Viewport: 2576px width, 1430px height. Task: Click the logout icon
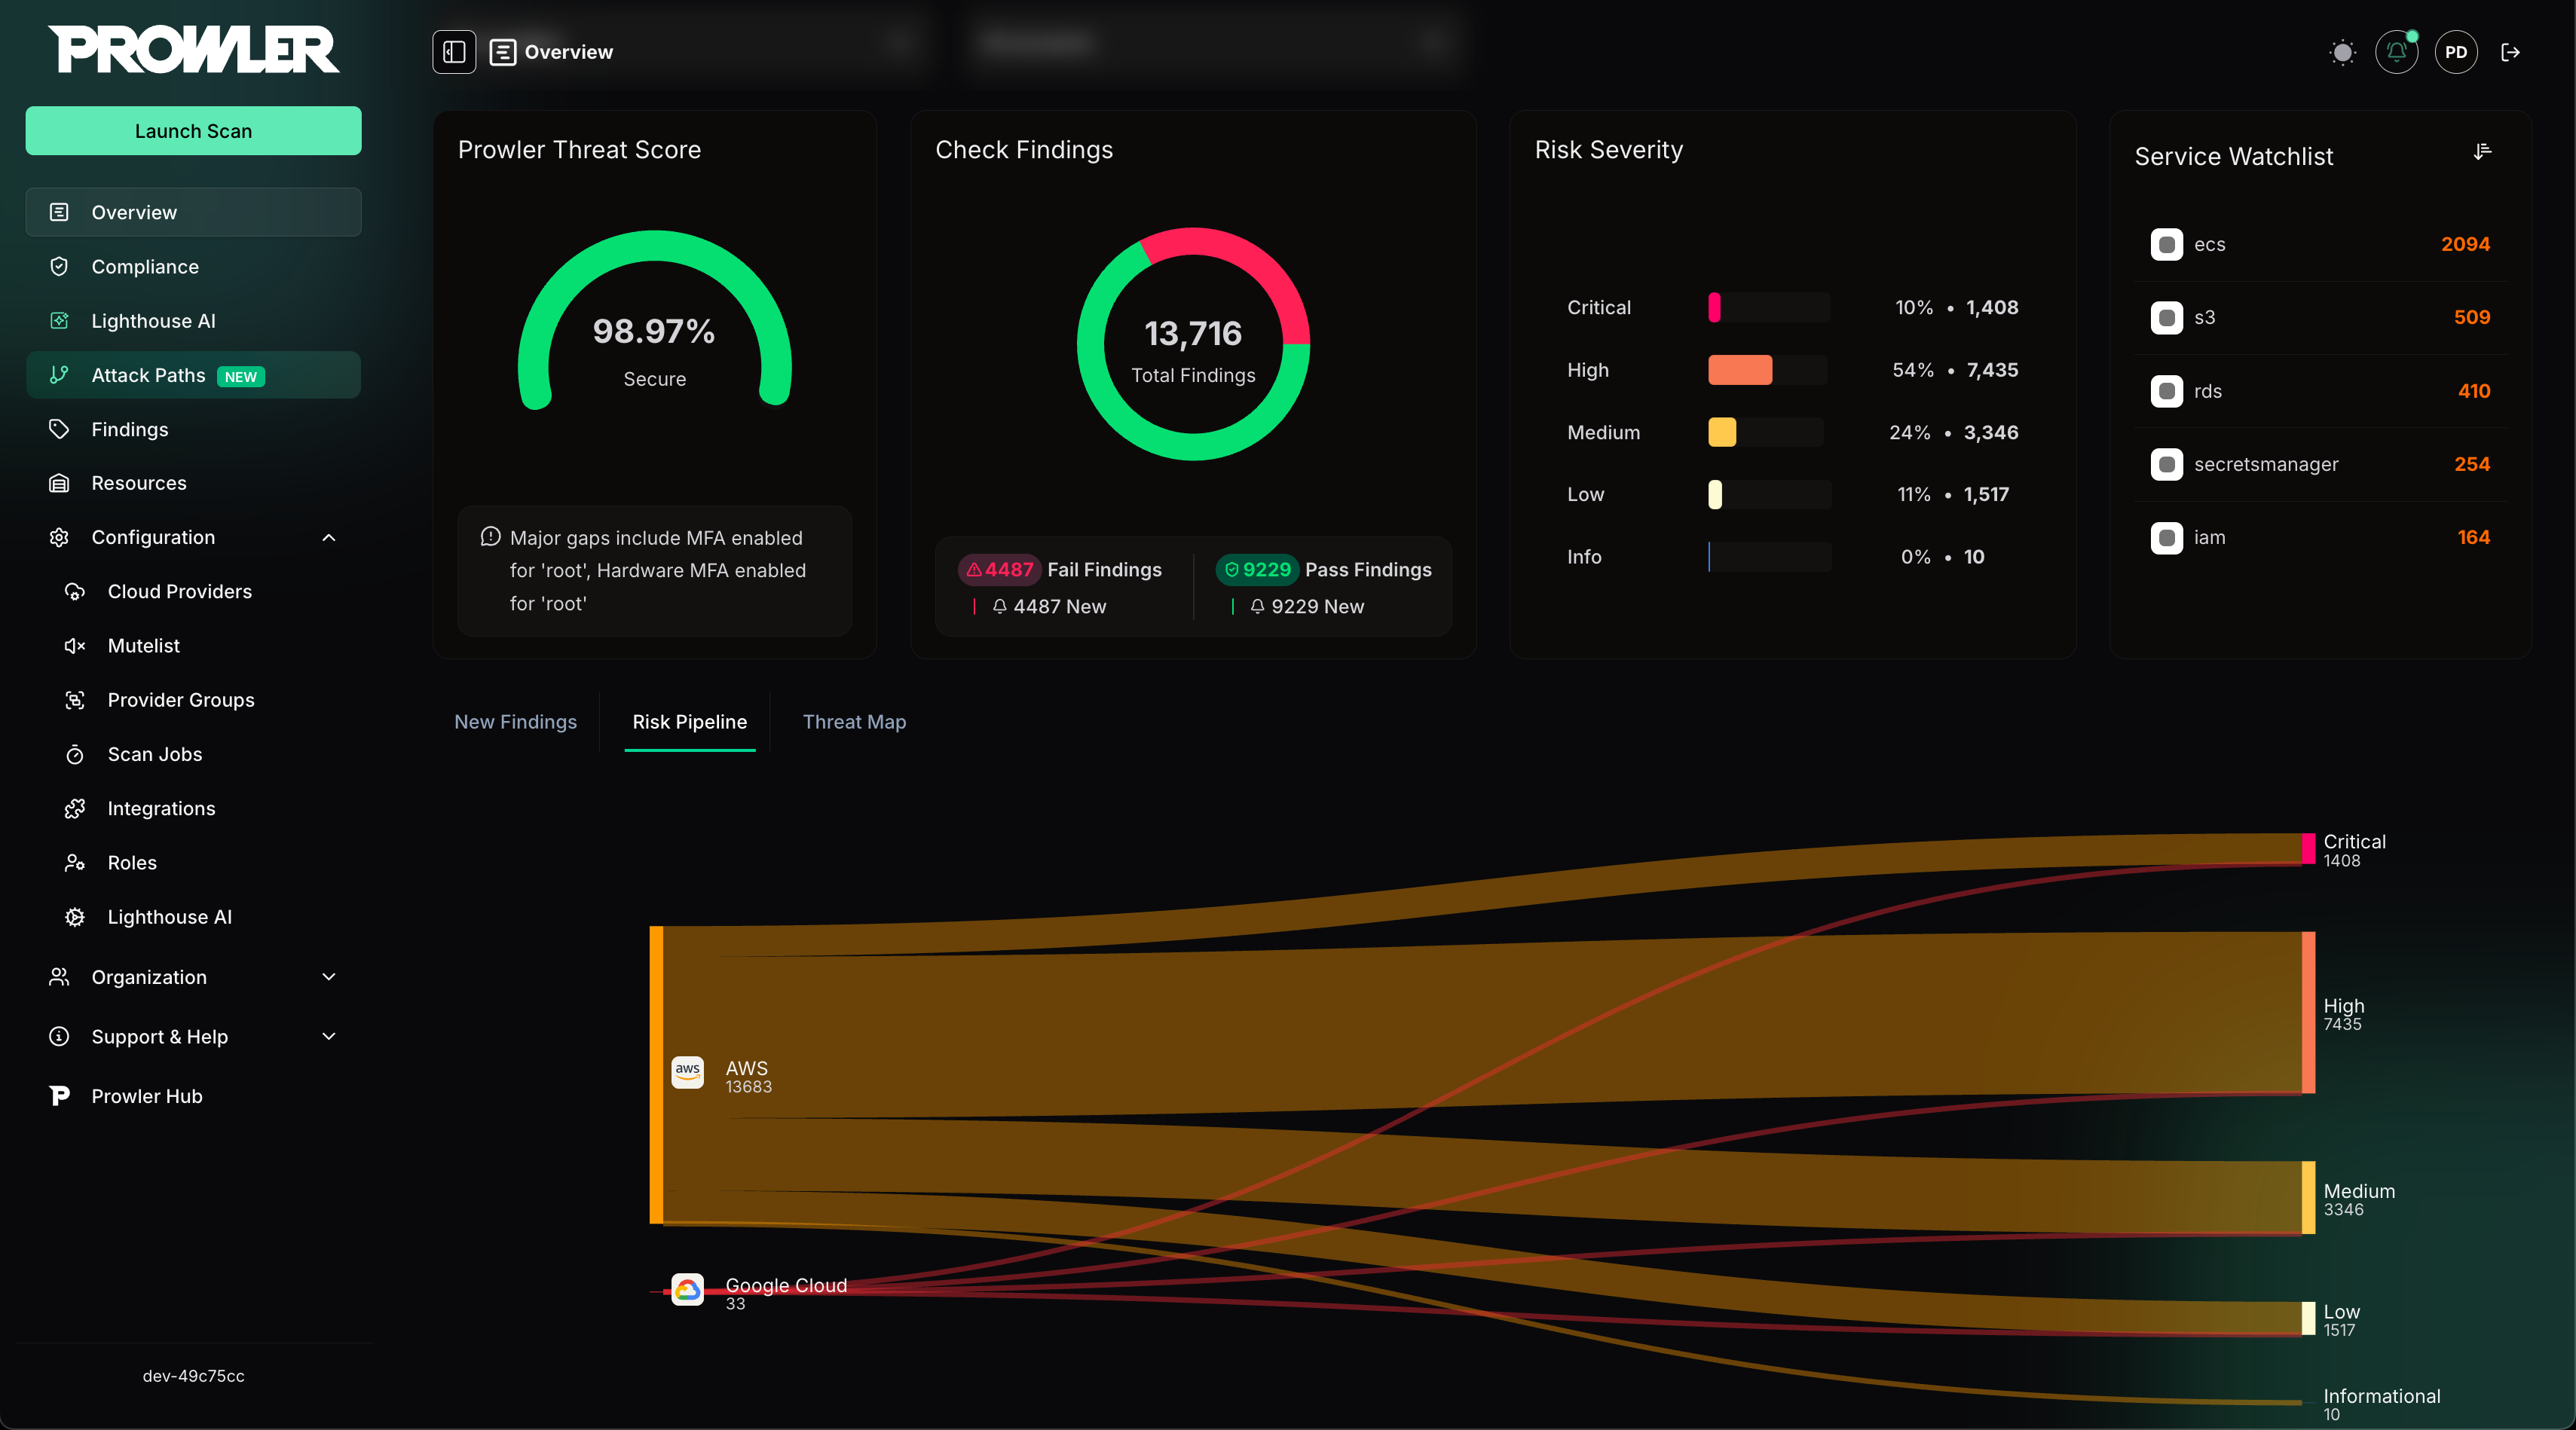pyautogui.click(x=2510, y=52)
